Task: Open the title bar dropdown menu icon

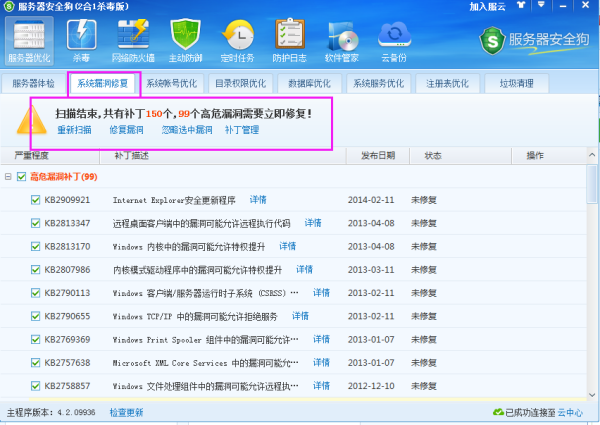Action: 541,5
